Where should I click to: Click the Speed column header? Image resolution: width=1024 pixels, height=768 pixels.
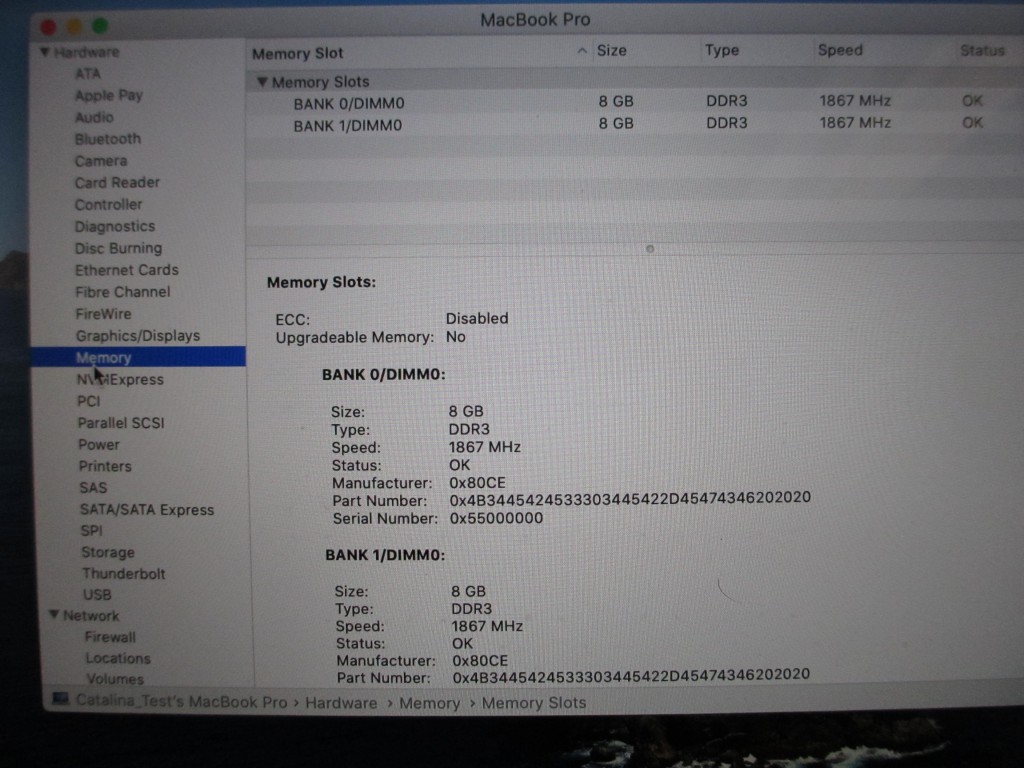pos(840,50)
